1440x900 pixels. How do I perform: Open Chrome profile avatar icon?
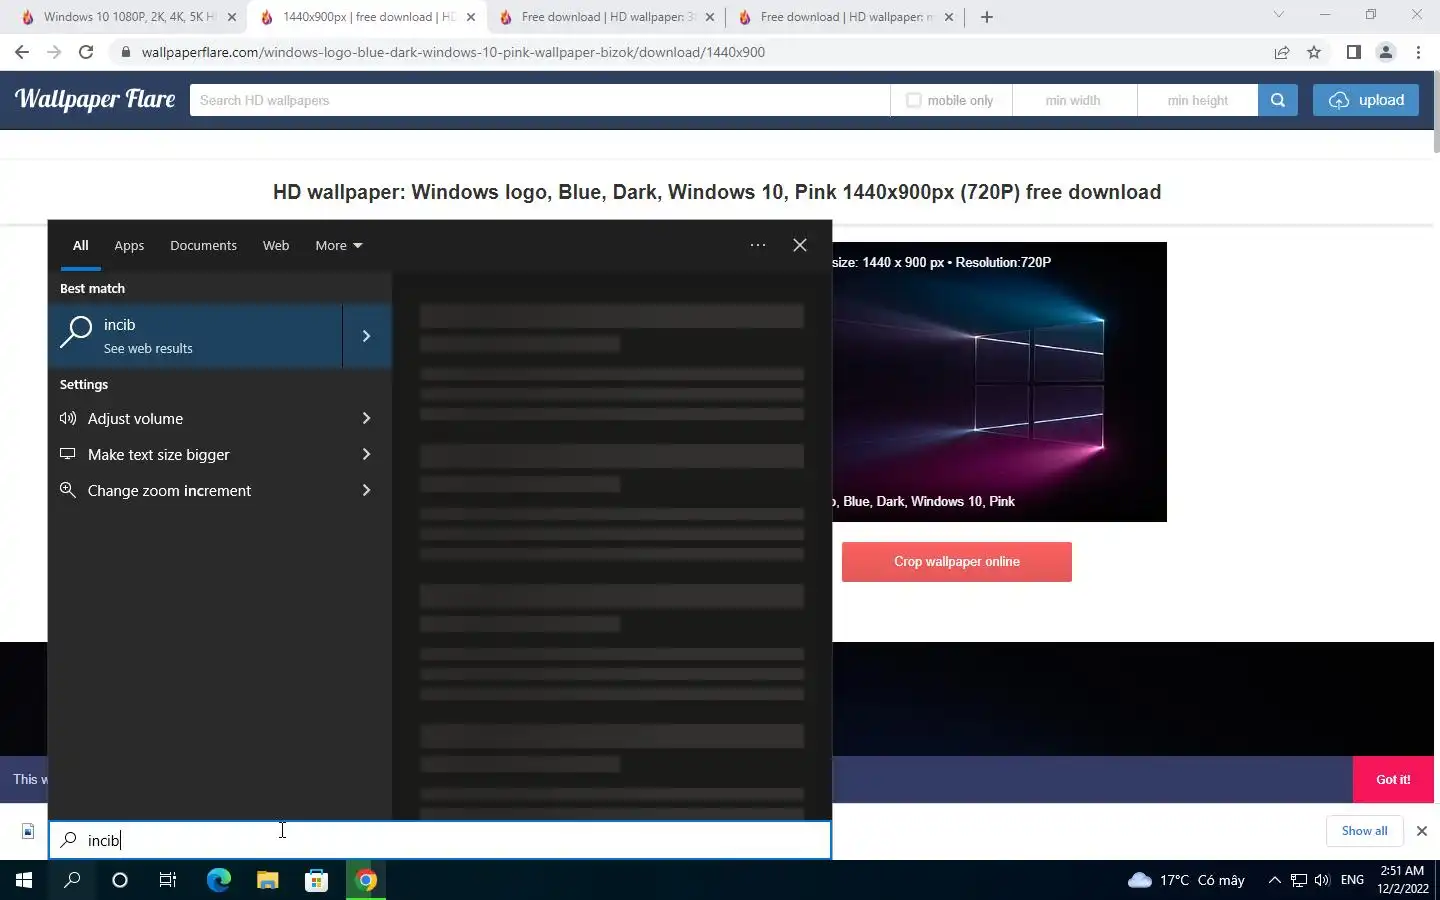pos(1386,52)
